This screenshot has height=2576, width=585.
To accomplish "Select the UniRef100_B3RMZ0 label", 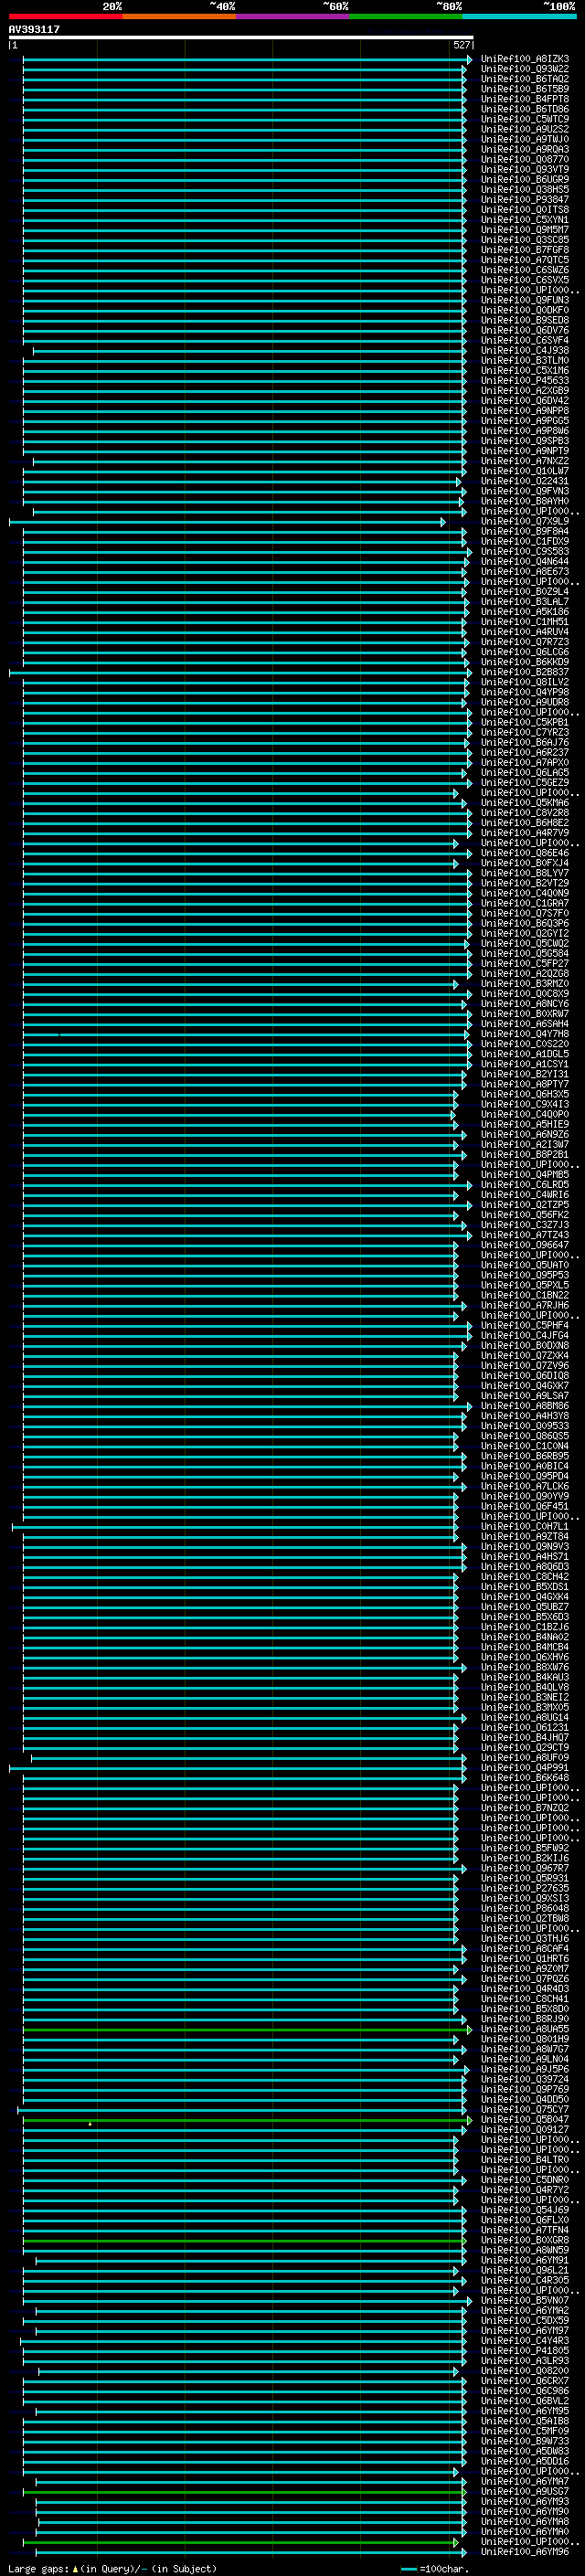I will point(524,983).
